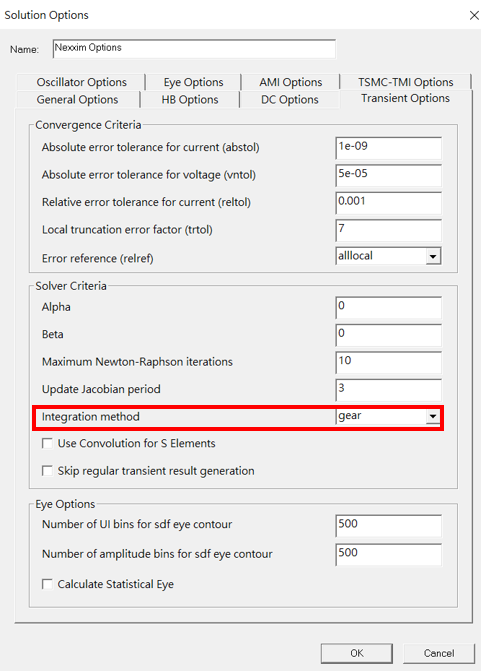Enable Use Convolution for S Elements

click(47, 443)
